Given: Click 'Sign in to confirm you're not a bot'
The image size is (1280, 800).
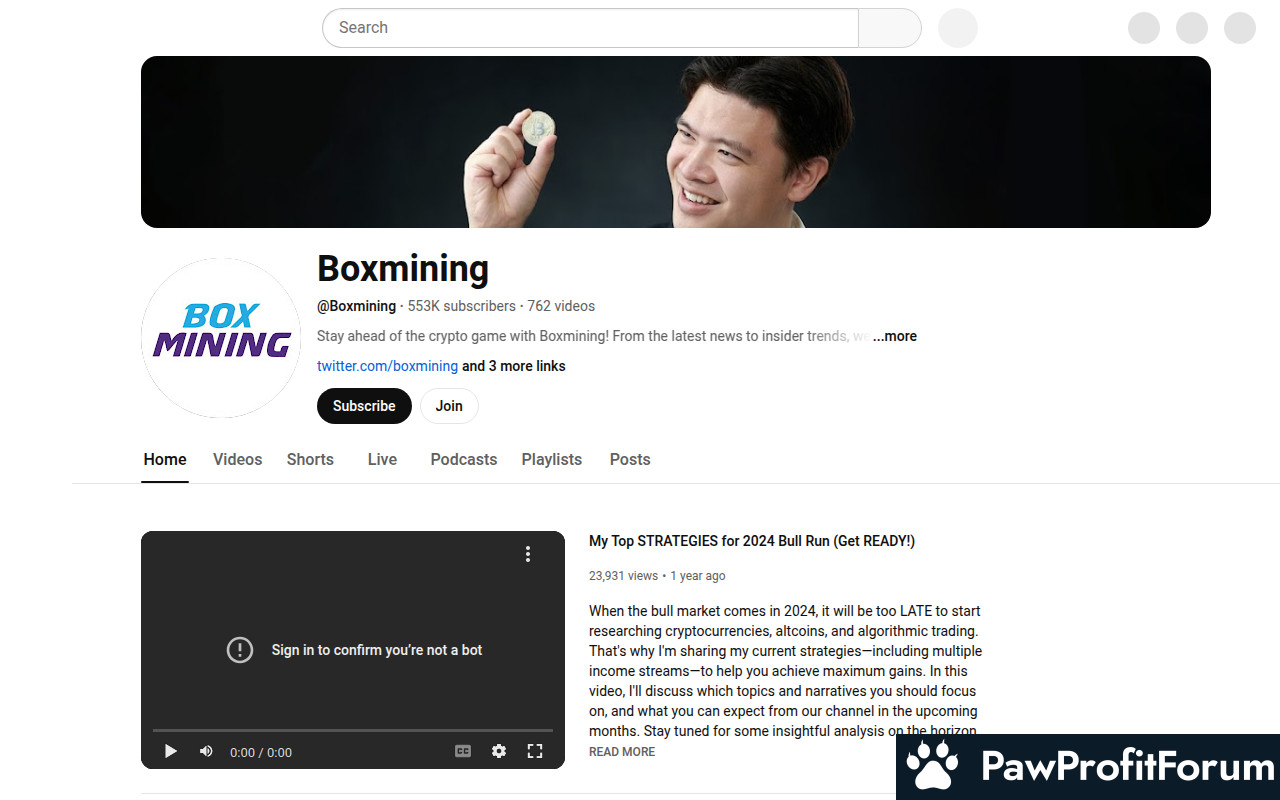Looking at the screenshot, I should [377, 650].
